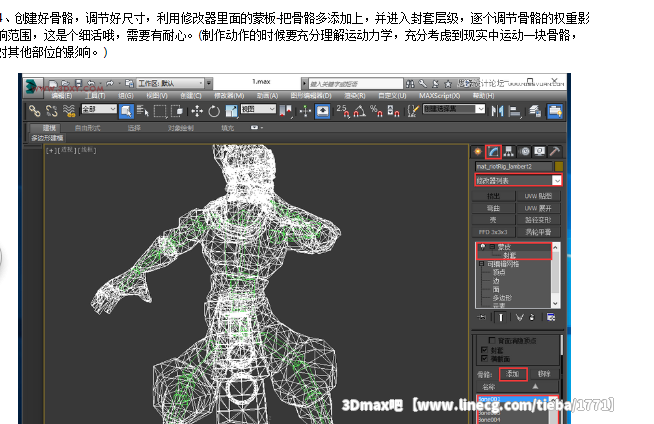Viewport: 654px width, 424px height.
Task: Click the object color swatch beside name field
Action: click(559, 166)
